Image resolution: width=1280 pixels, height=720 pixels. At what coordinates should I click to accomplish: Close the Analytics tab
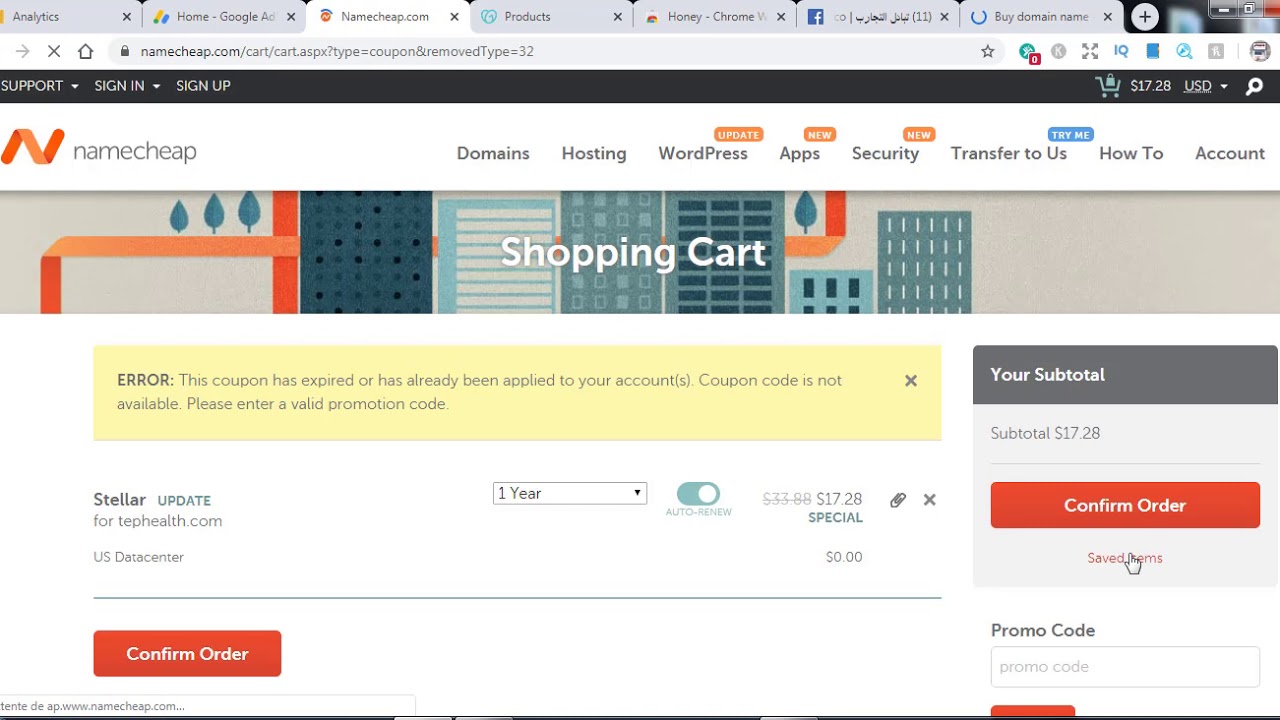[x=127, y=17]
